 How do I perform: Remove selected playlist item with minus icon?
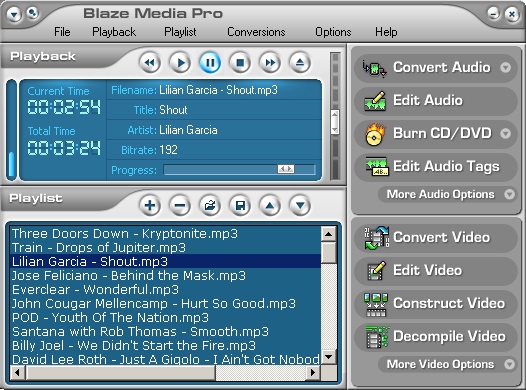coord(180,205)
